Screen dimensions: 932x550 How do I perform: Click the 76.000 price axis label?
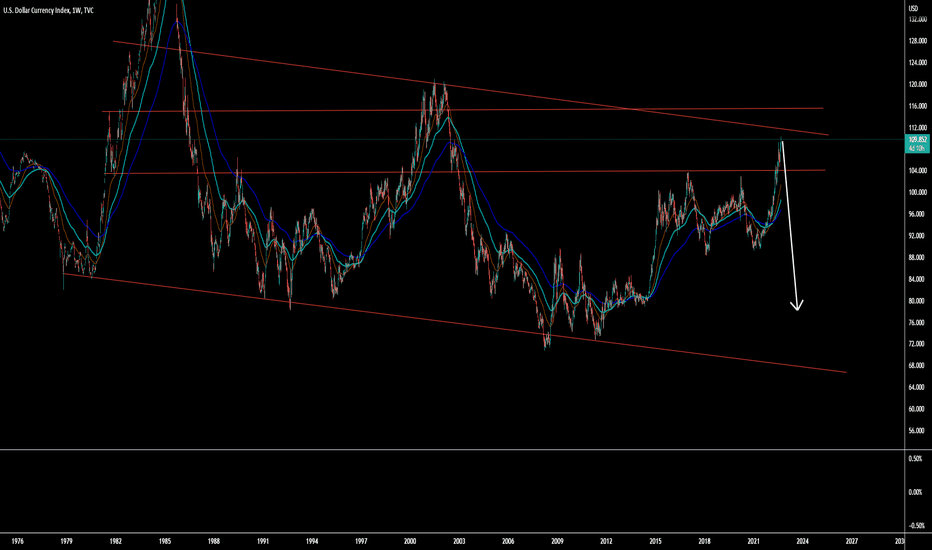916,322
